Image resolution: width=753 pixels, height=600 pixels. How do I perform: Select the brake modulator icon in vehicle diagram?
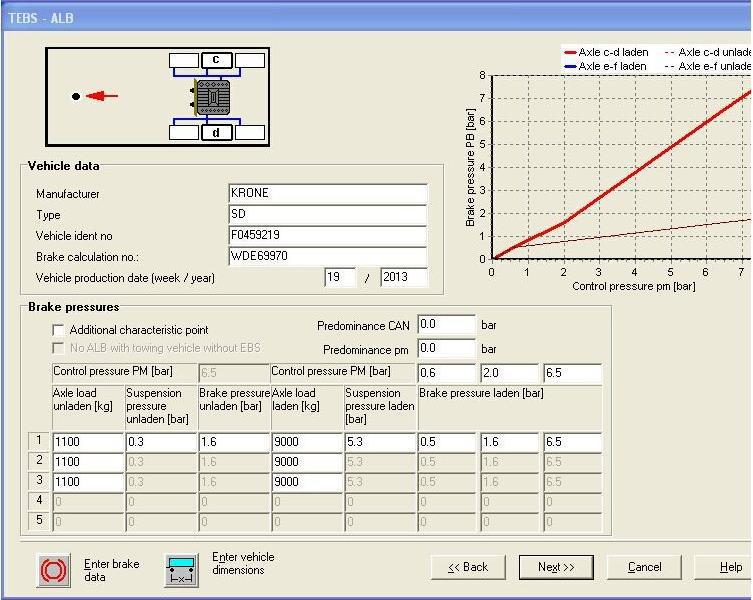pos(211,98)
